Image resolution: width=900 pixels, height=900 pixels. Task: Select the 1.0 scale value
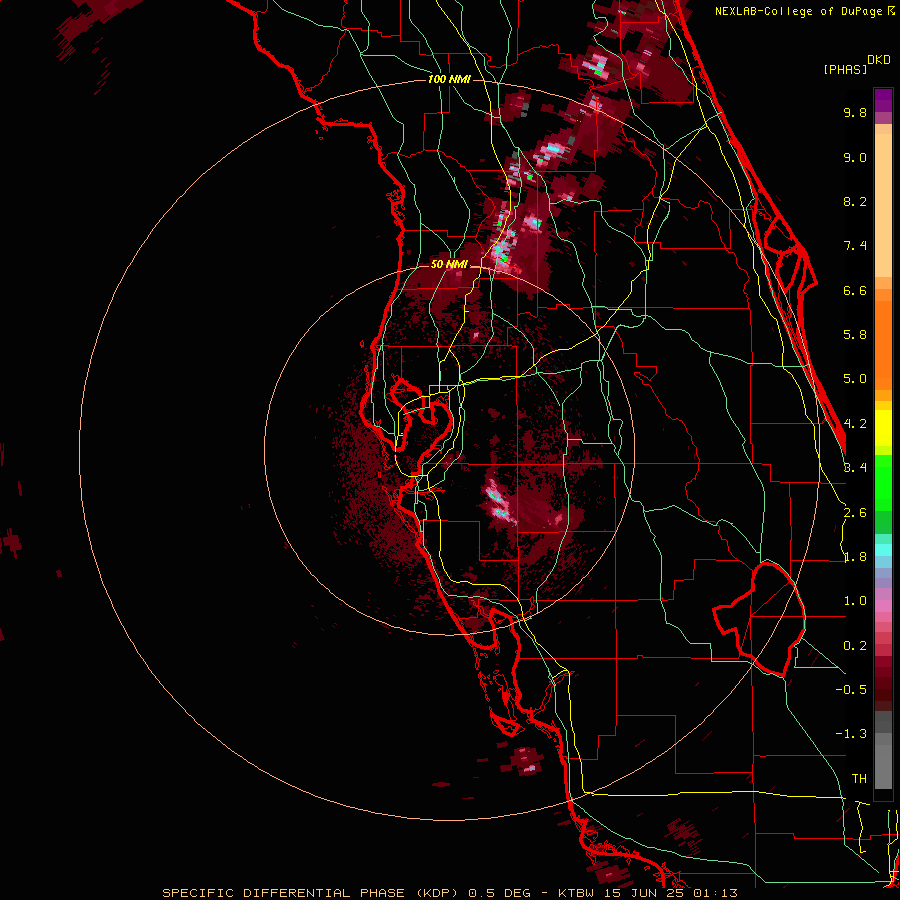[855, 601]
